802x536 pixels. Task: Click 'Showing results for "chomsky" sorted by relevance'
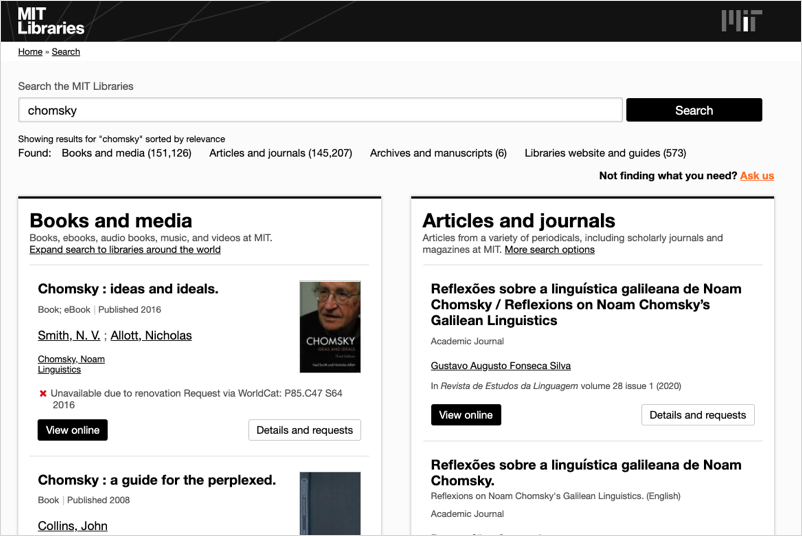pyautogui.click(x=122, y=139)
